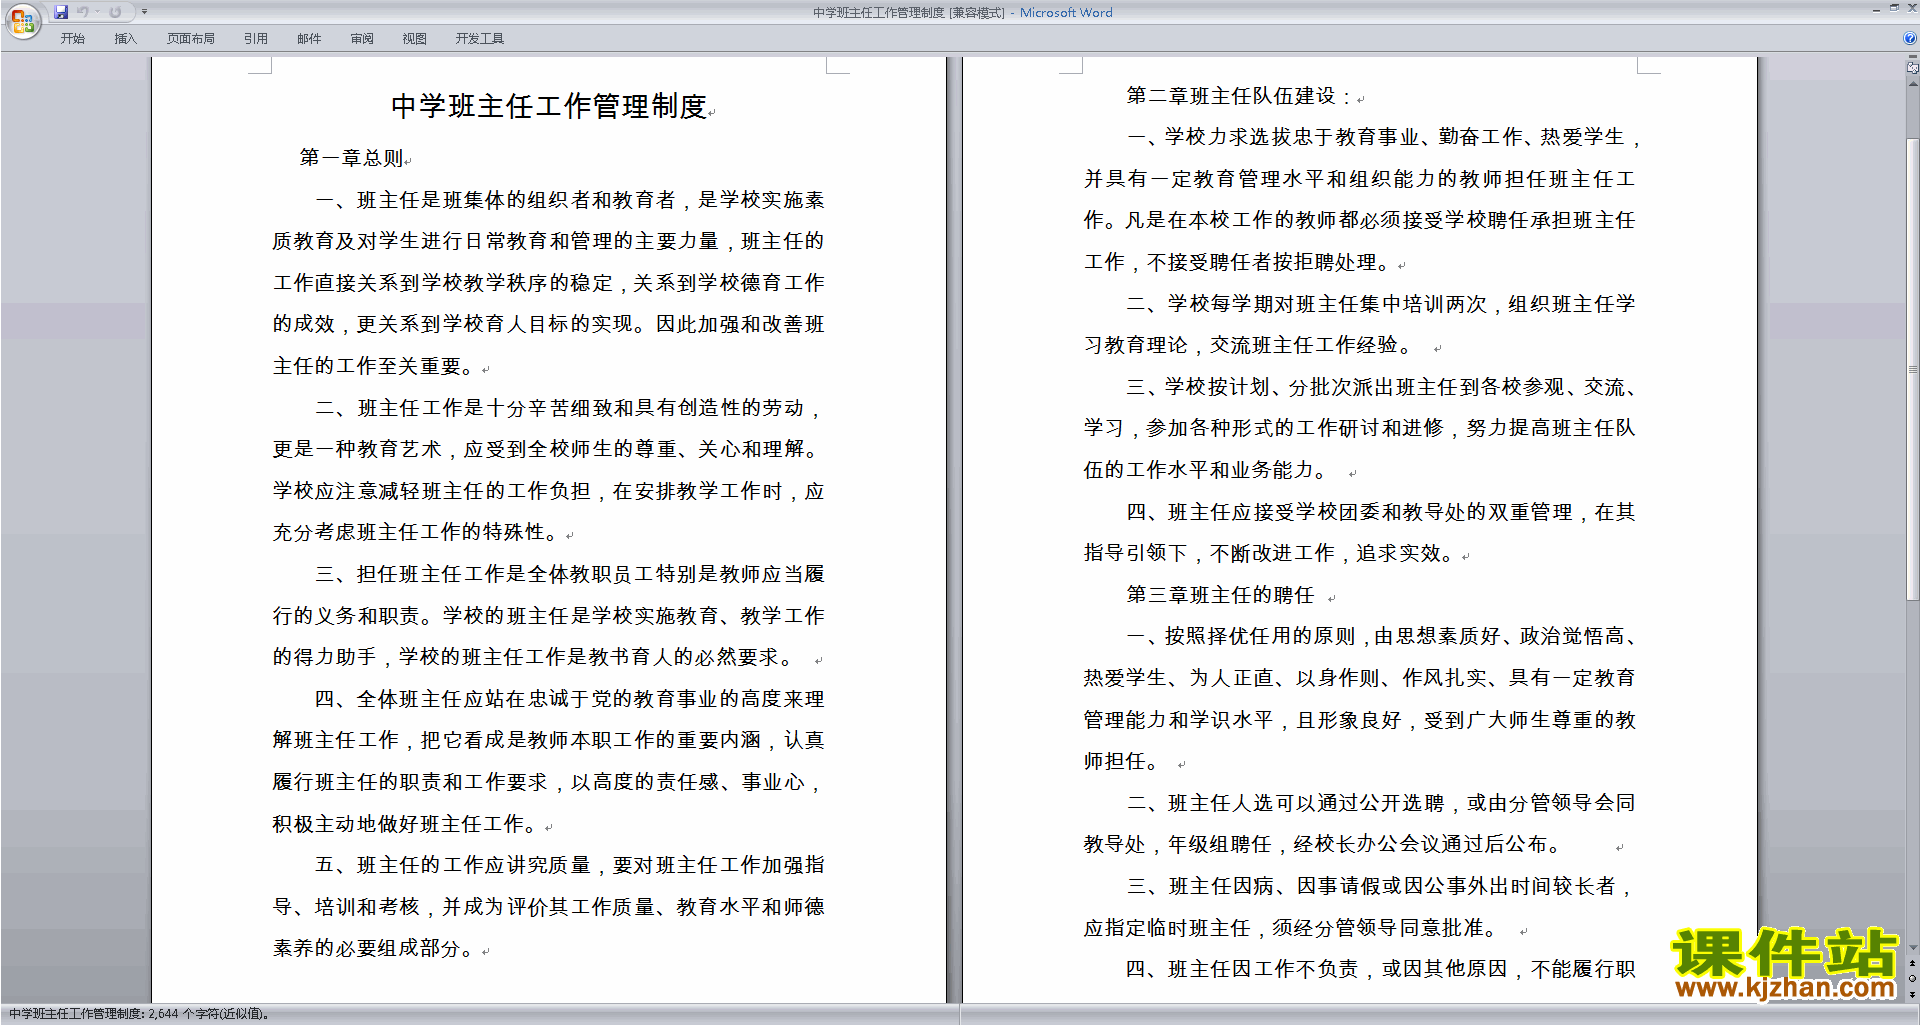Undo the last action
This screenshot has height=1025, width=1920.
click(83, 12)
